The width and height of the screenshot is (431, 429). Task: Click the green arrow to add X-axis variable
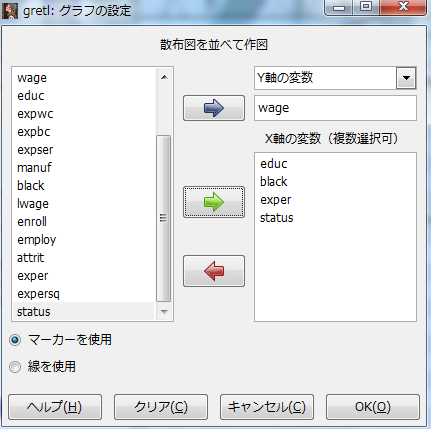[214, 202]
